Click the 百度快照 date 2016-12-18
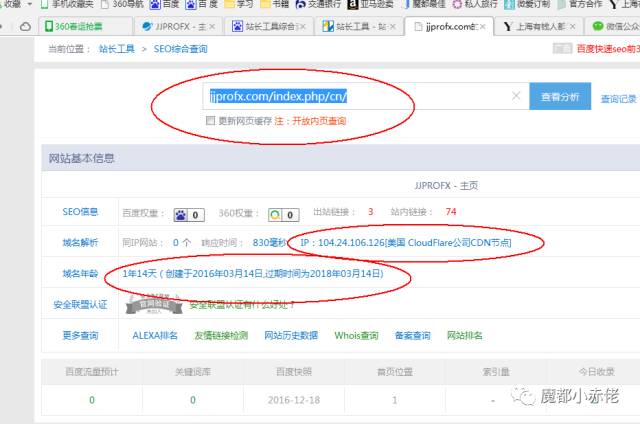 click(294, 400)
